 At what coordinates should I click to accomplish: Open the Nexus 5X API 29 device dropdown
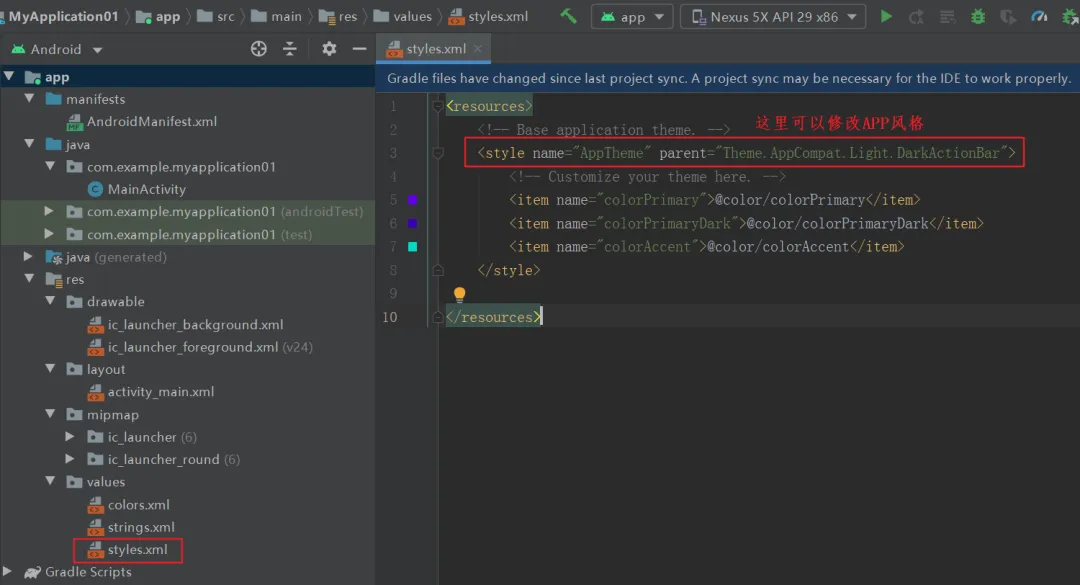tap(773, 17)
